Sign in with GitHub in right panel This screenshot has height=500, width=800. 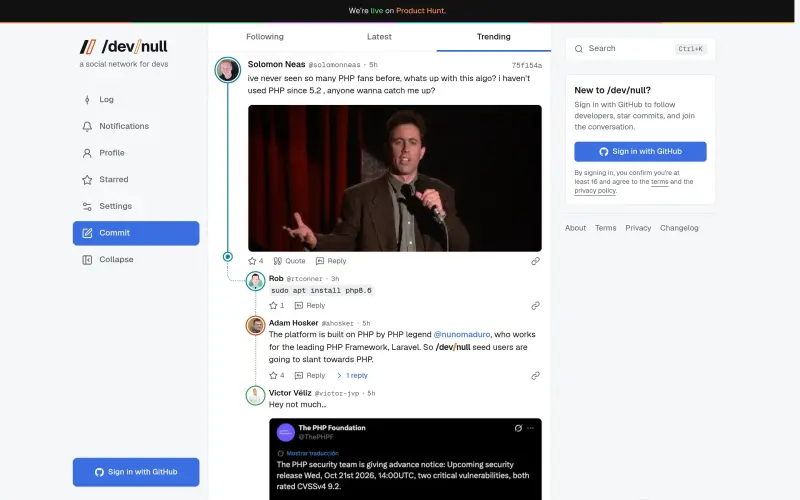(640, 152)
